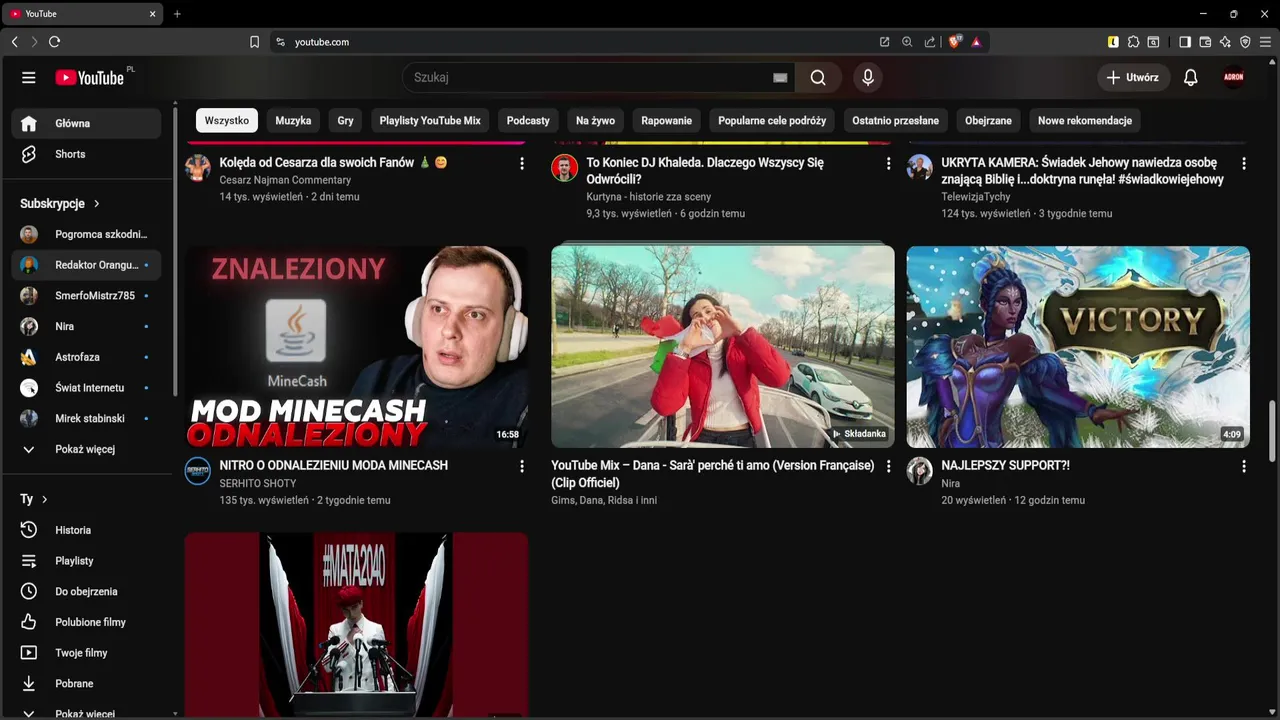Click Brave Rewards triangle icon

[x=976, y=42]
